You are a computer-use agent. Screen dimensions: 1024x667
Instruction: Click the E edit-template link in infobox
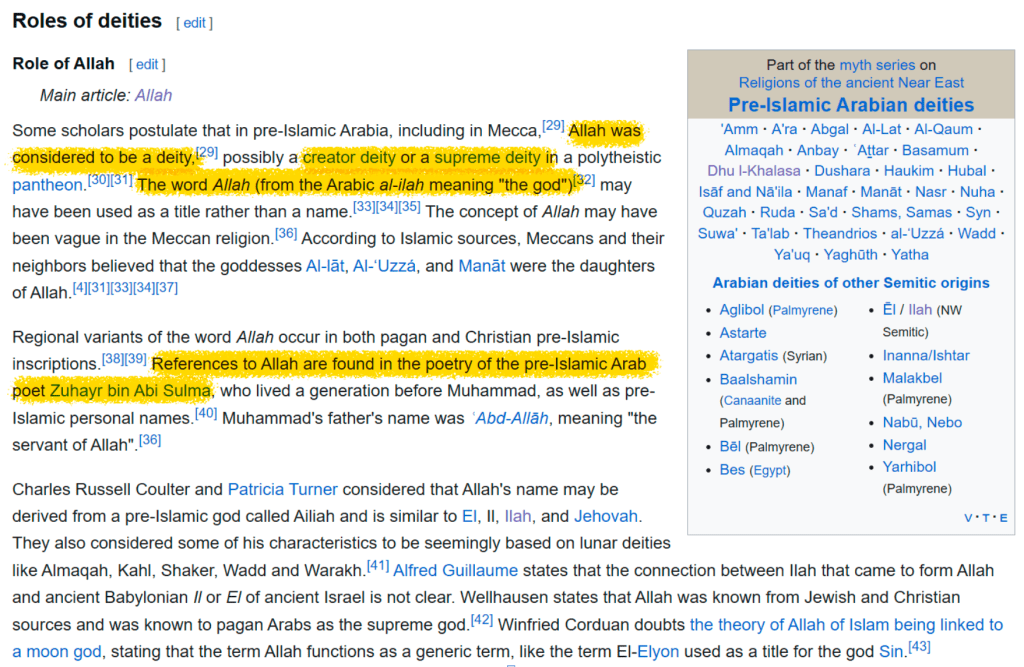click(1003, 518)
